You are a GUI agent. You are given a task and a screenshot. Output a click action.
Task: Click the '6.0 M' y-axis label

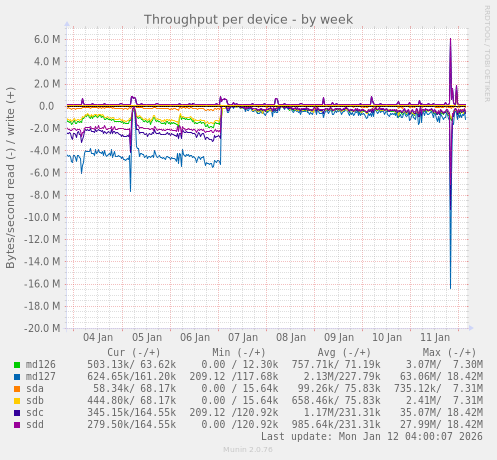pyautogui.click(x=47, y=39)
